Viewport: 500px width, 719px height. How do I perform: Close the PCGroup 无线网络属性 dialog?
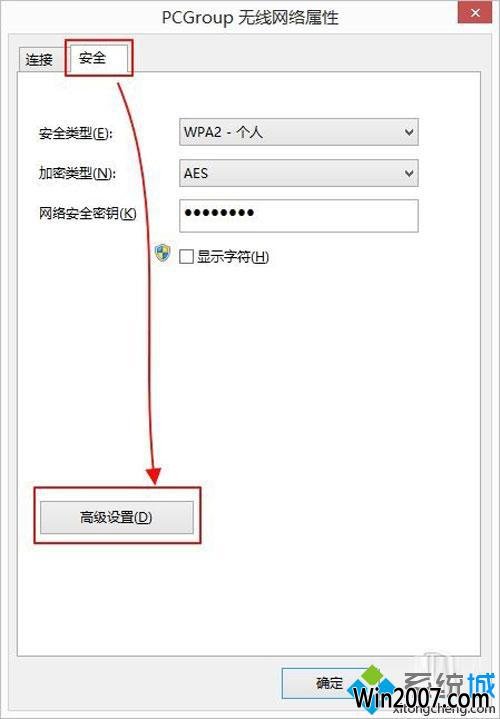point(475,12)
